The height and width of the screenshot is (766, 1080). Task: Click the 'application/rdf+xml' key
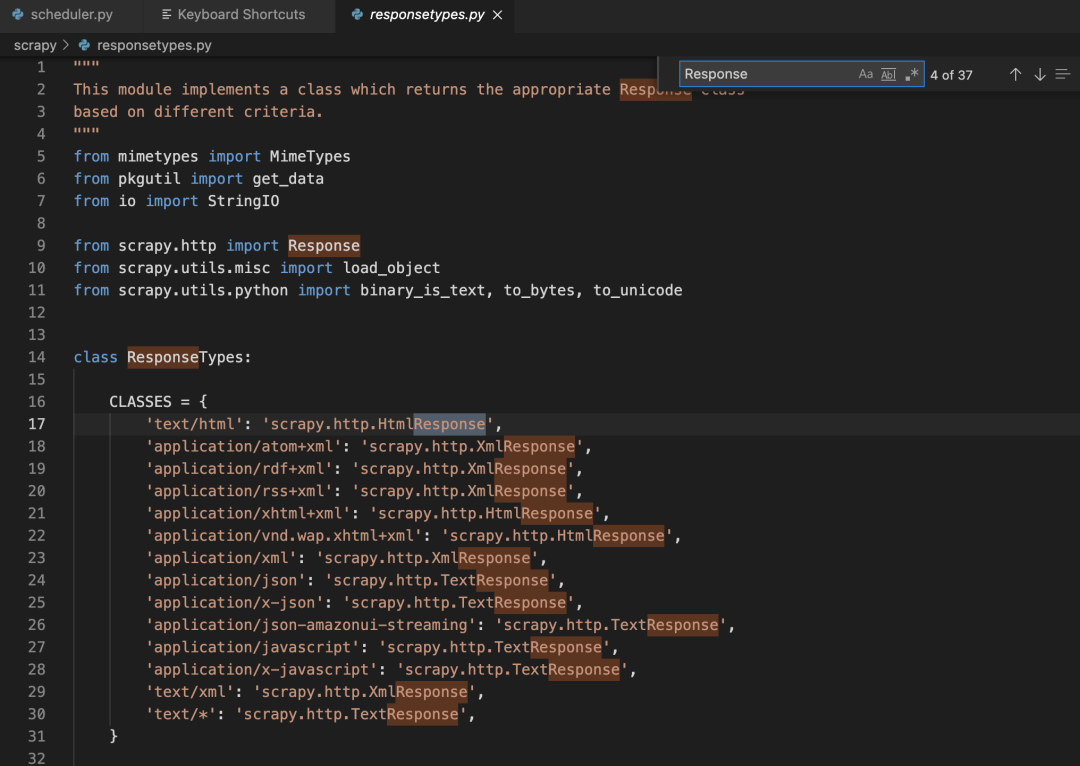pyautogui.click(x=239, y=469)
